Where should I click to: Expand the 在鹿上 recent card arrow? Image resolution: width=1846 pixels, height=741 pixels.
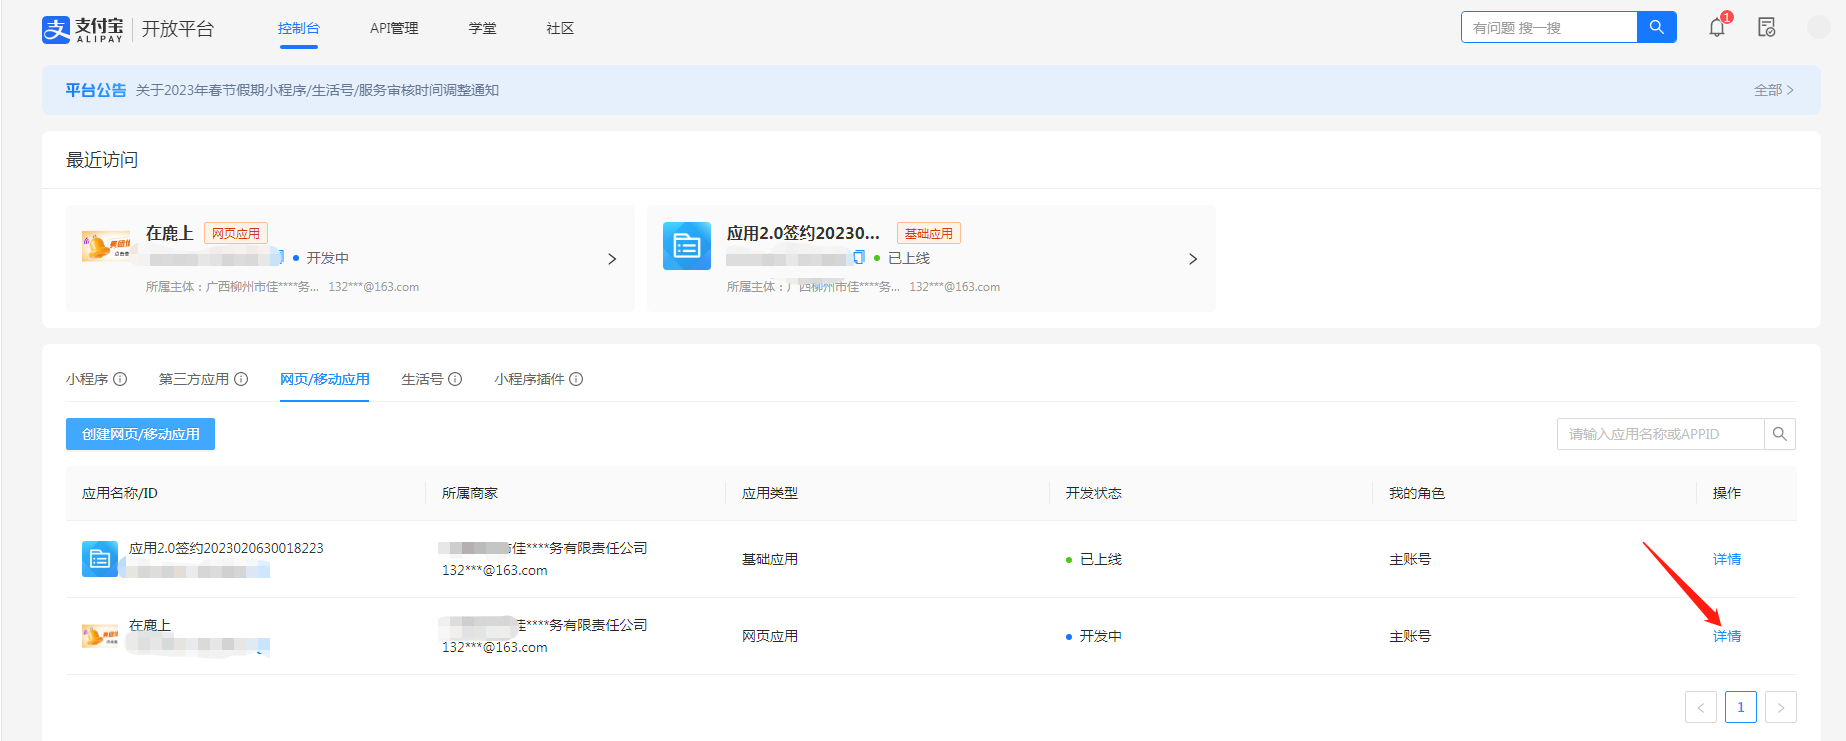pos(612,259)
